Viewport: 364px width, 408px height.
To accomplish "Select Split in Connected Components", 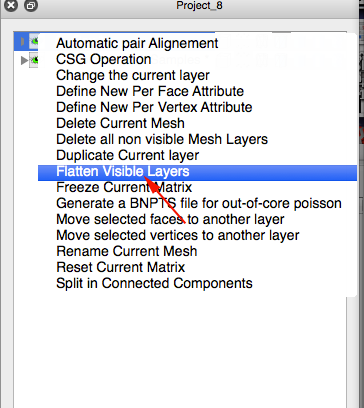I will click(x=197, y=284).
